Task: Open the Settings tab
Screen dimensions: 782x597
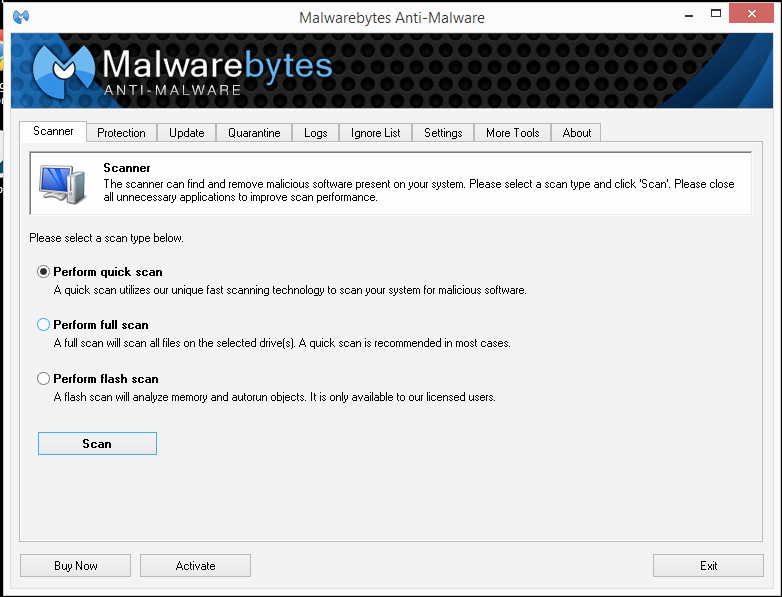Action: coord(443,133)
